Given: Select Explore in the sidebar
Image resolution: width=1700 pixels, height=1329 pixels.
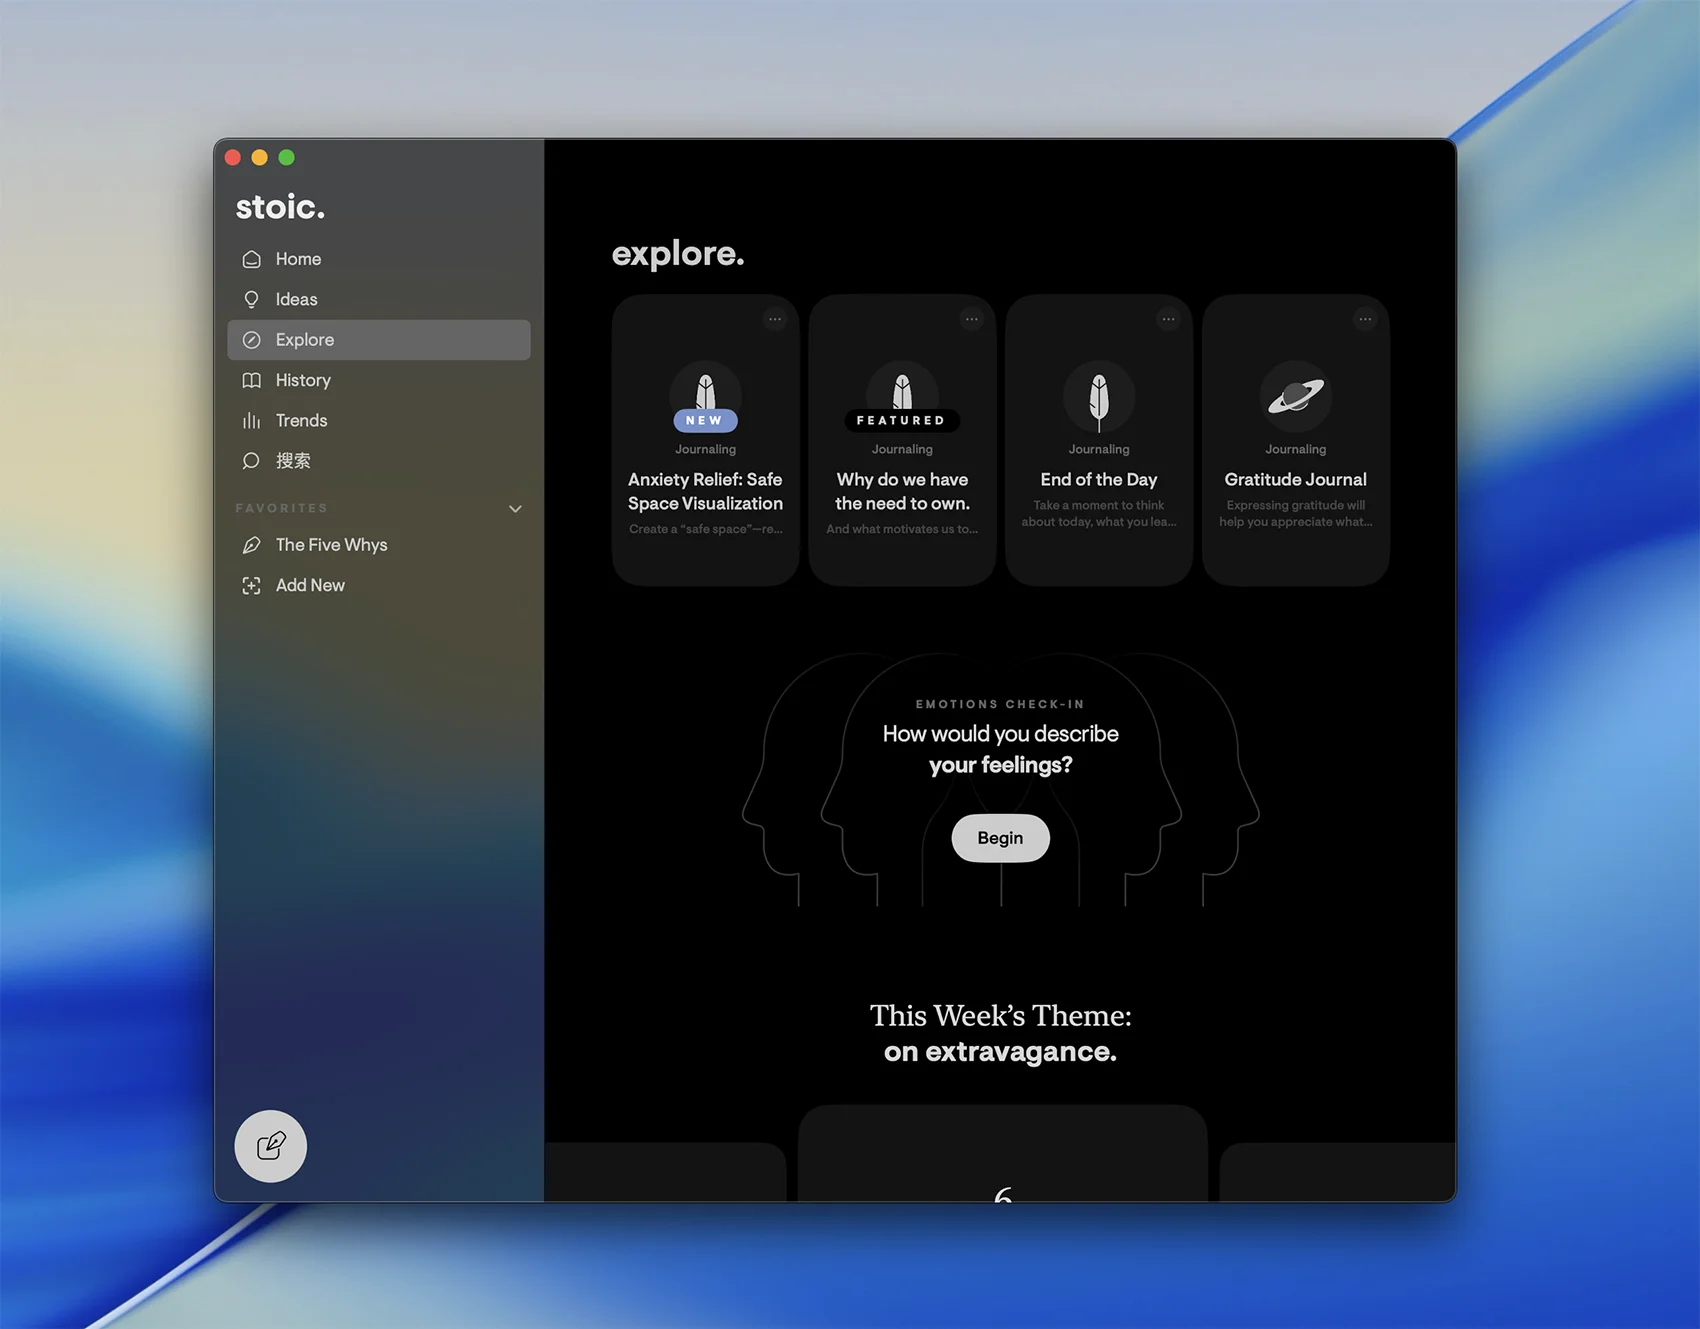Looking at the screenshot, I should (x=378, y=340).
